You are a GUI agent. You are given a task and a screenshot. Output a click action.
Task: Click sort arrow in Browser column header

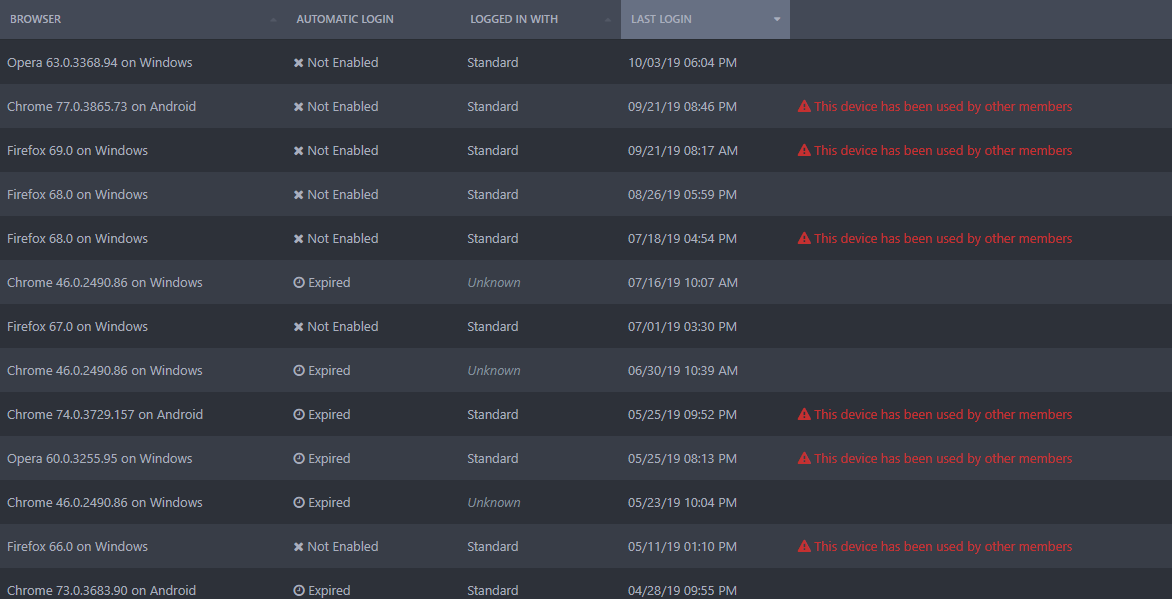coord(273,19)
